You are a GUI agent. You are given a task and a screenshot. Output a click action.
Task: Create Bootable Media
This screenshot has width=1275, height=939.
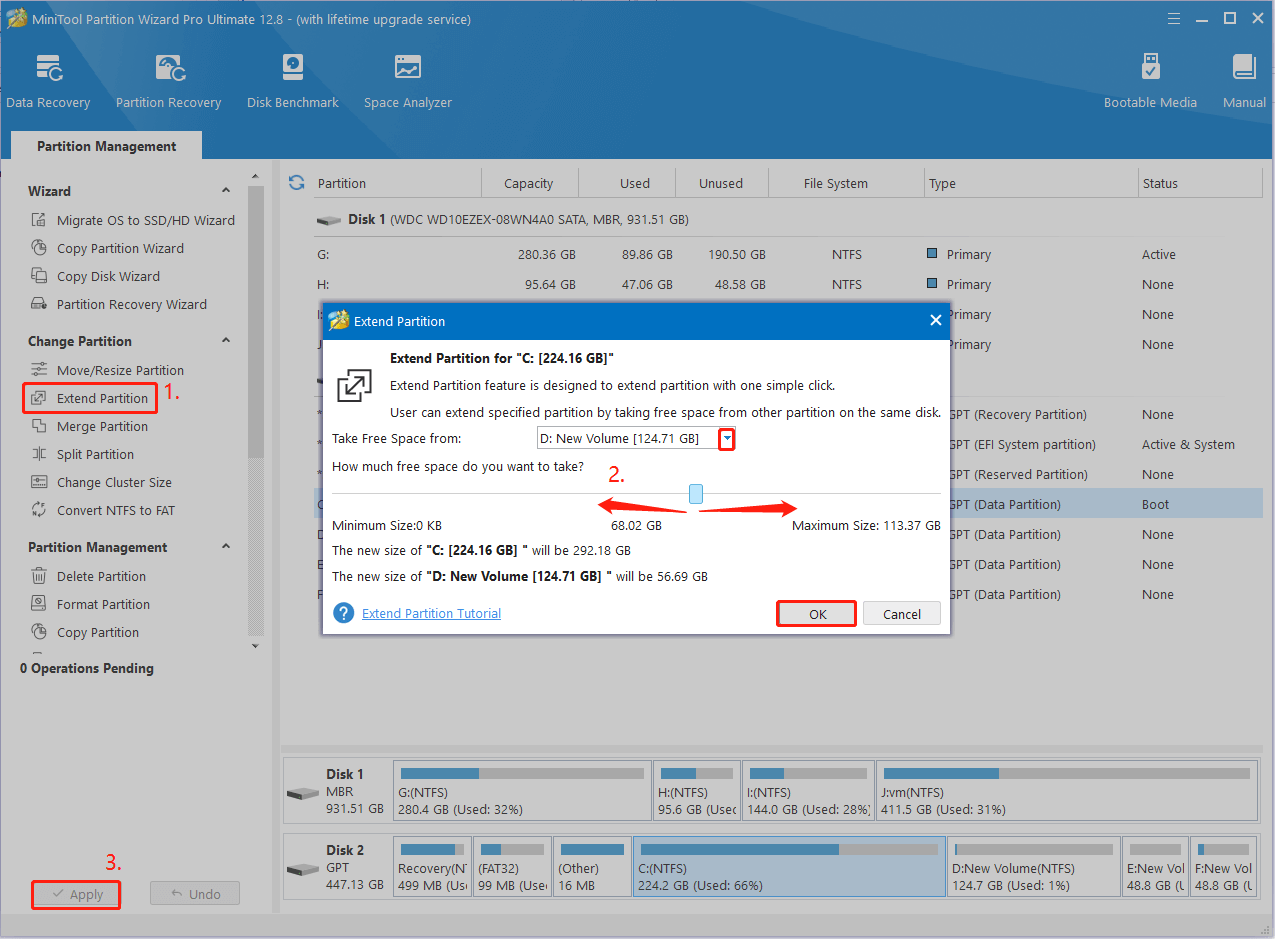click(x=1150, y=80)
